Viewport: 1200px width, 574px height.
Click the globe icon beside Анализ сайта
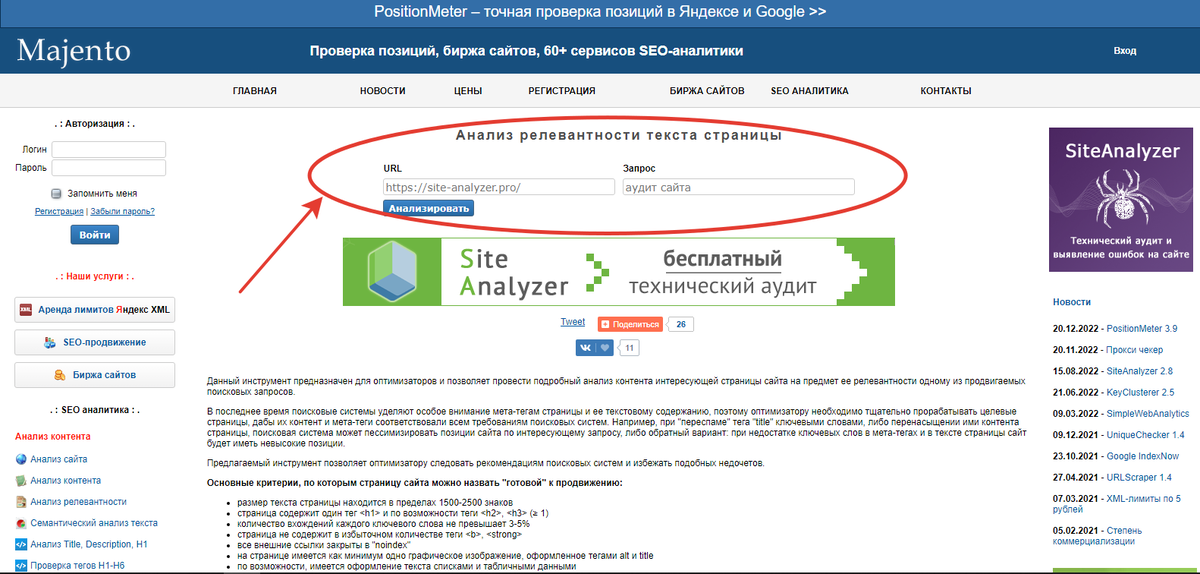(21, 459)
